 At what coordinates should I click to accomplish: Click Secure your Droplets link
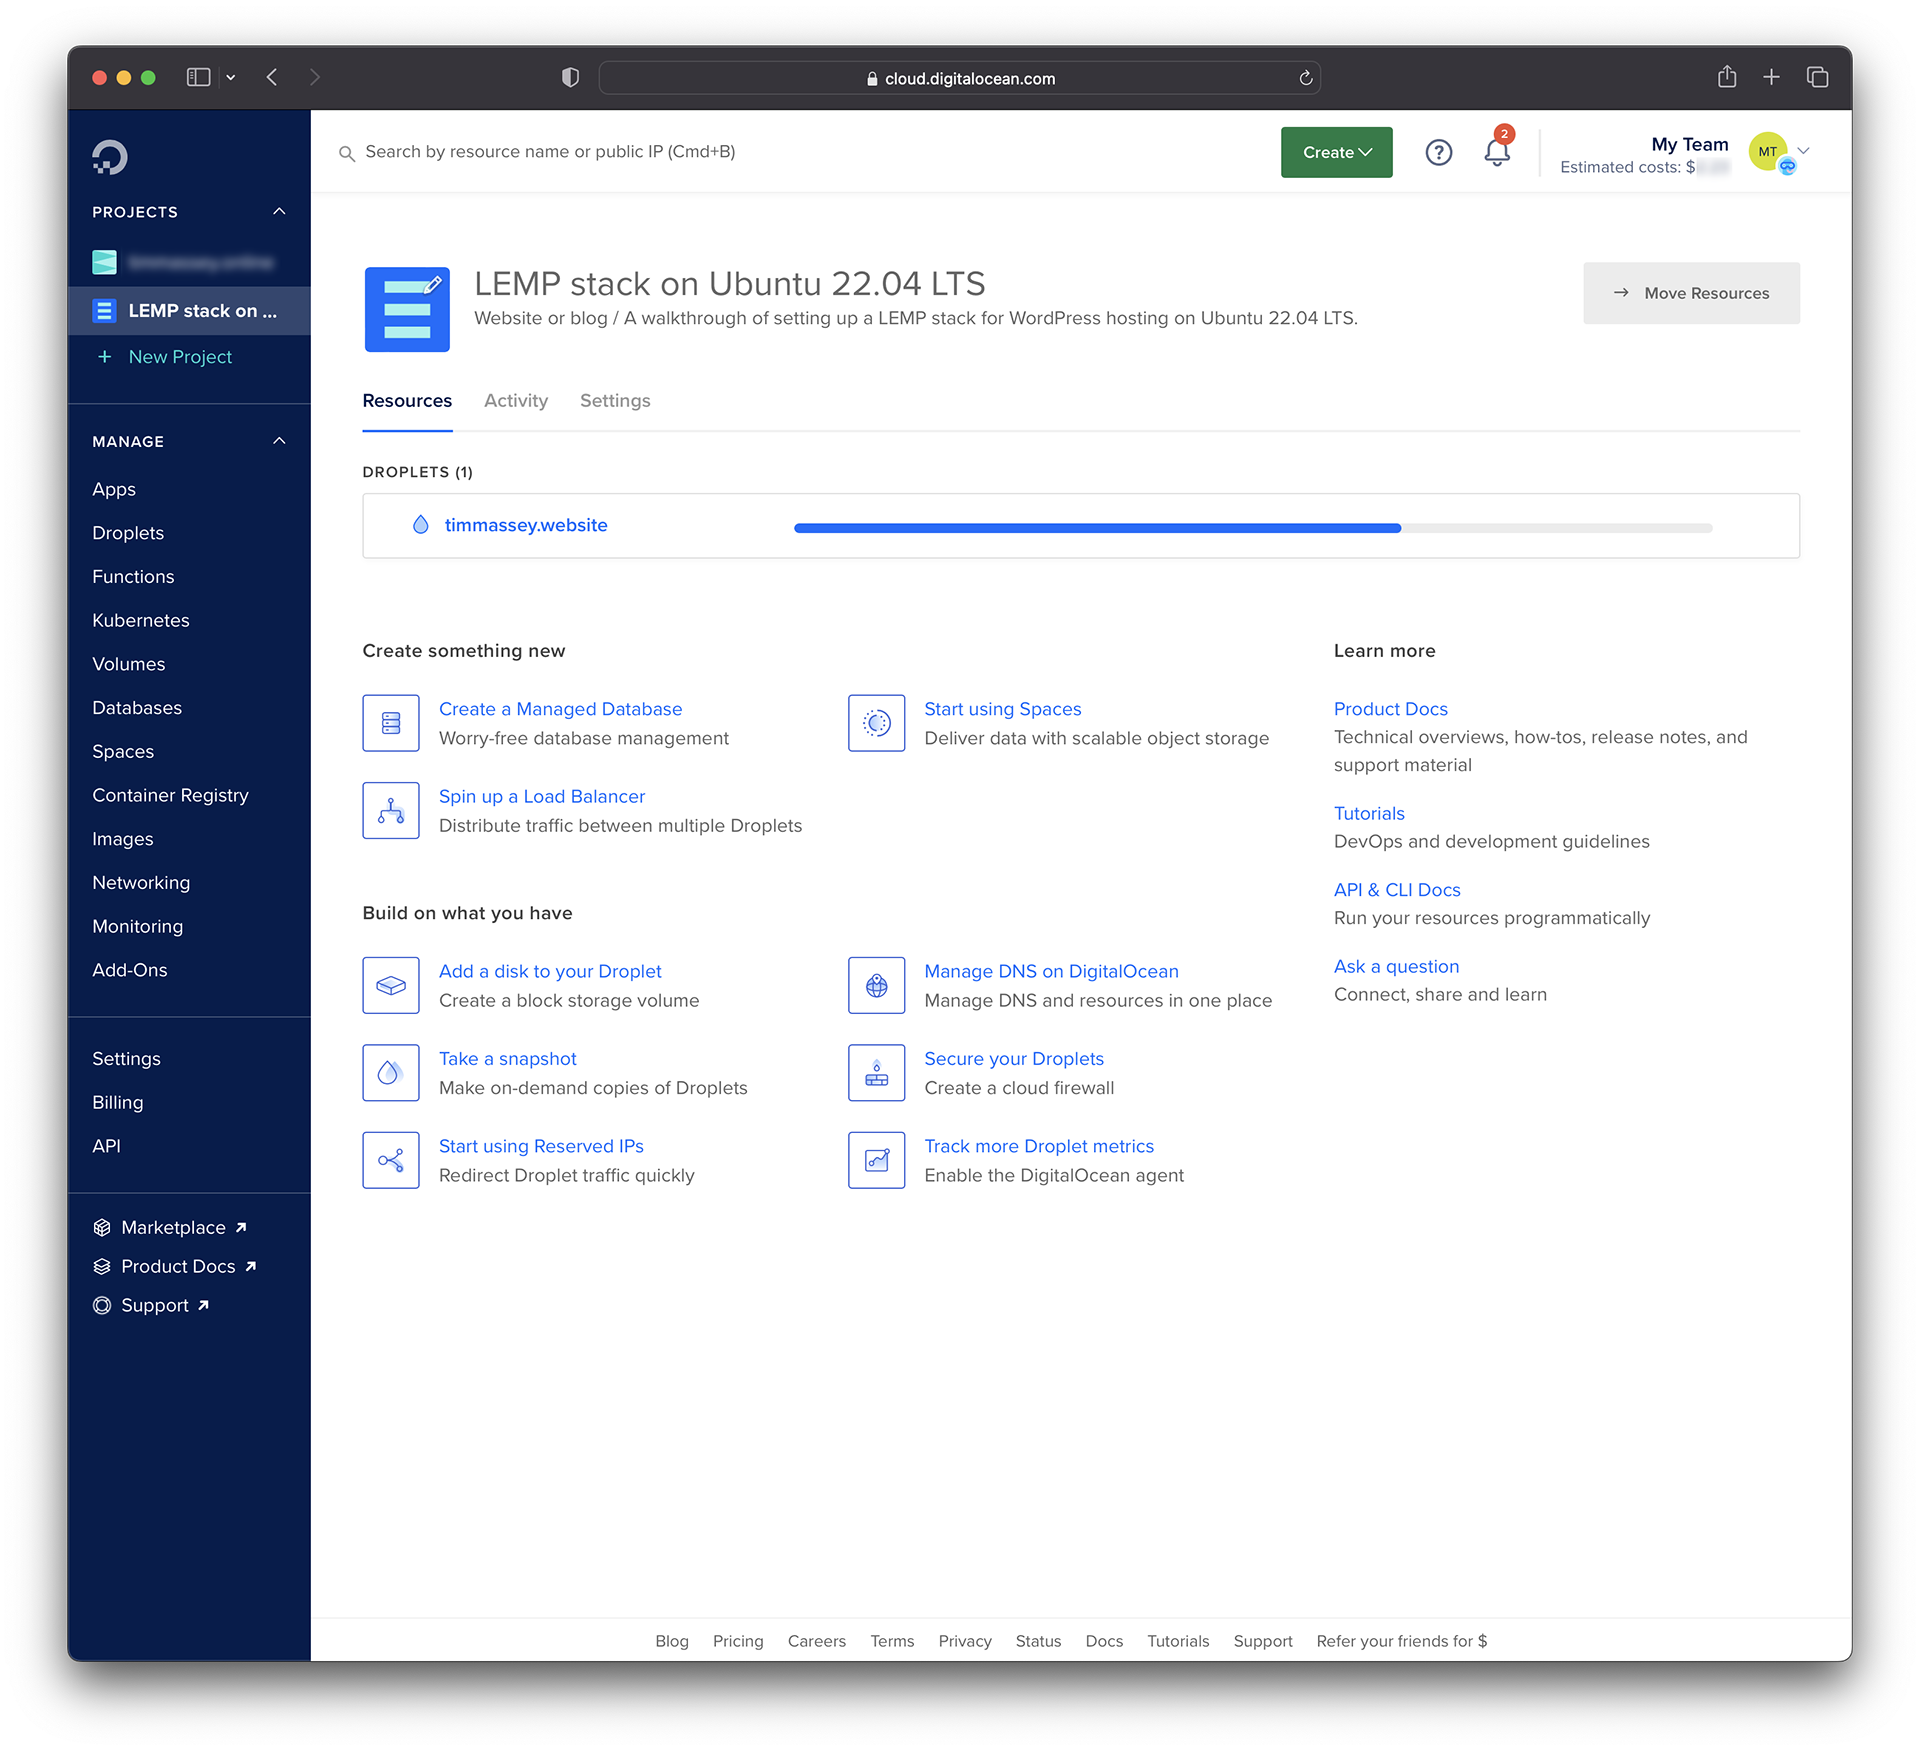[x=1013, y=1059]
